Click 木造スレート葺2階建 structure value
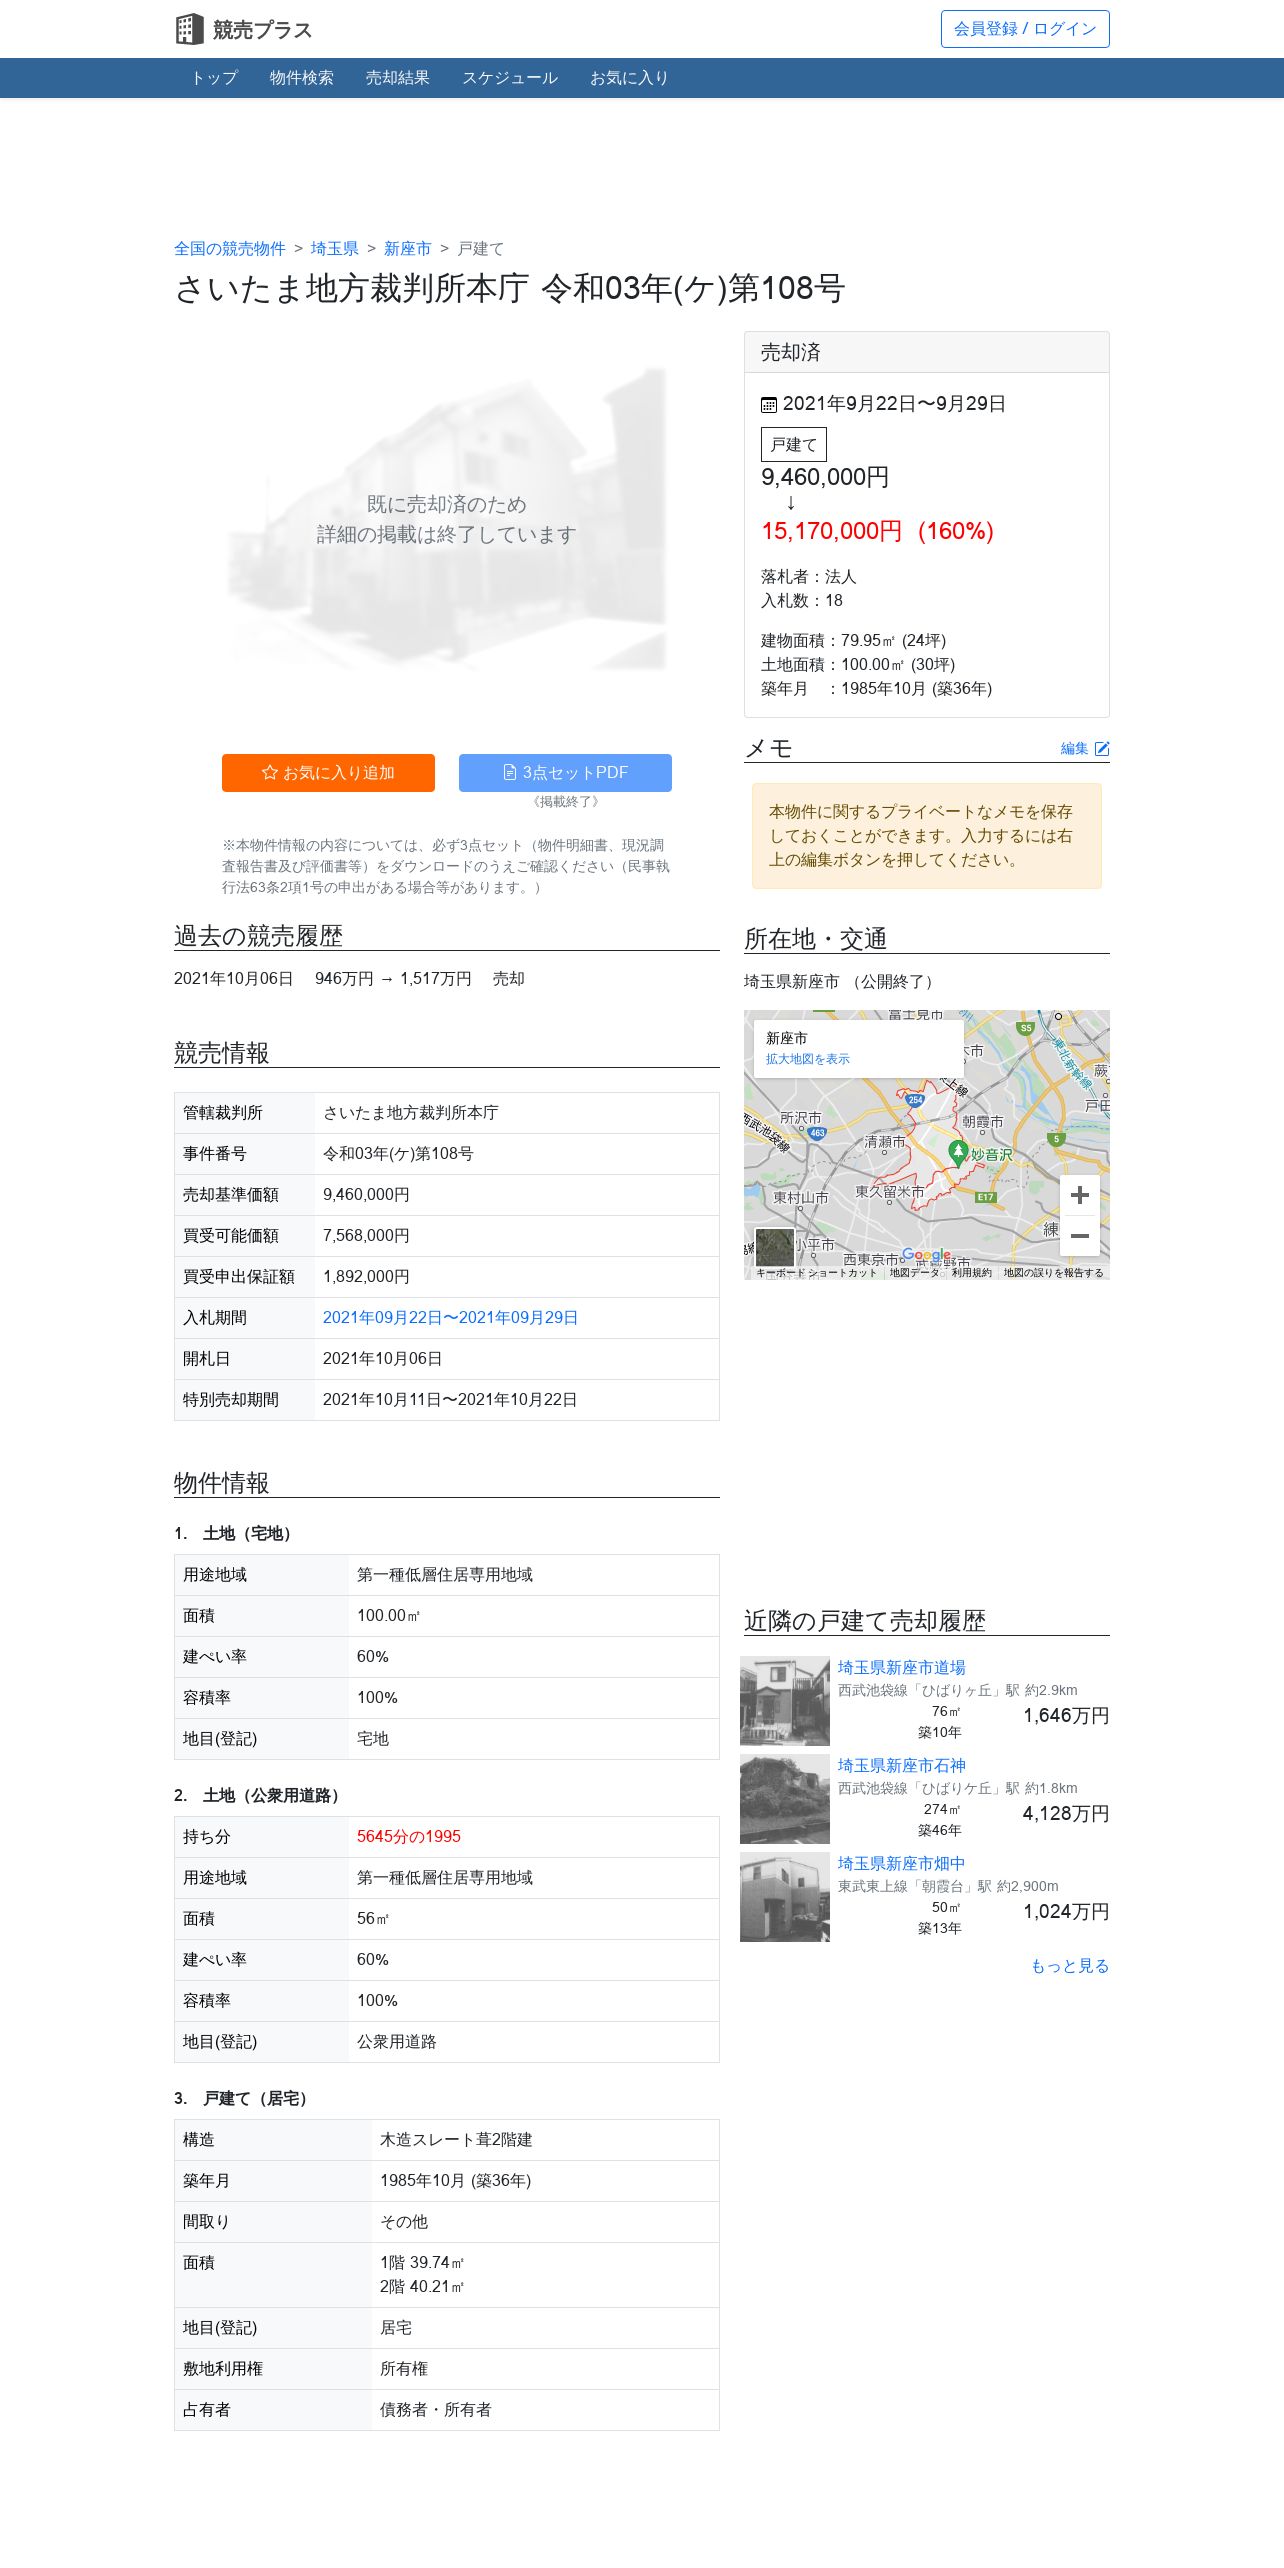The height and width of the screenshot is (2568, 1284). 456,2140
